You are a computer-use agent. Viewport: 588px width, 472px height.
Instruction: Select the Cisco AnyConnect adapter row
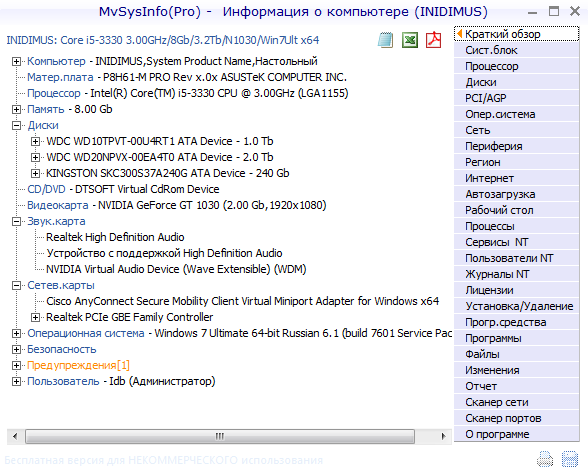click(x=242, y=301)
